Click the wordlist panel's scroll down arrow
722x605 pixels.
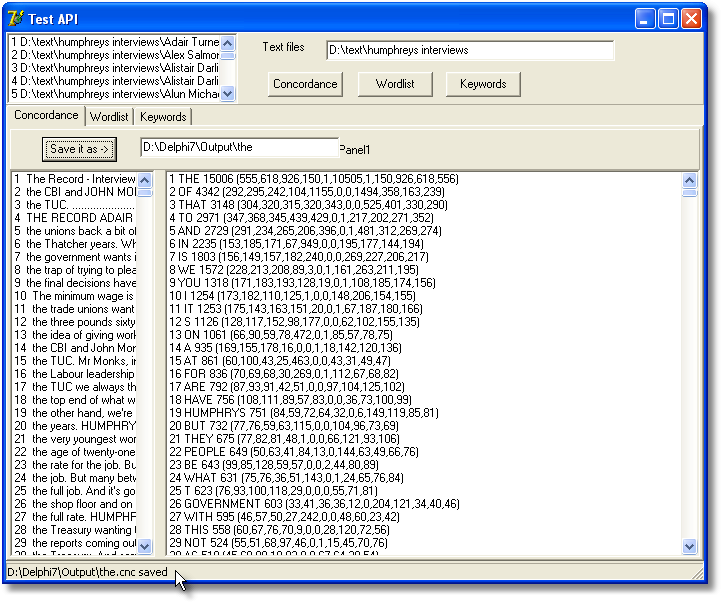click(x=689, y=546)
